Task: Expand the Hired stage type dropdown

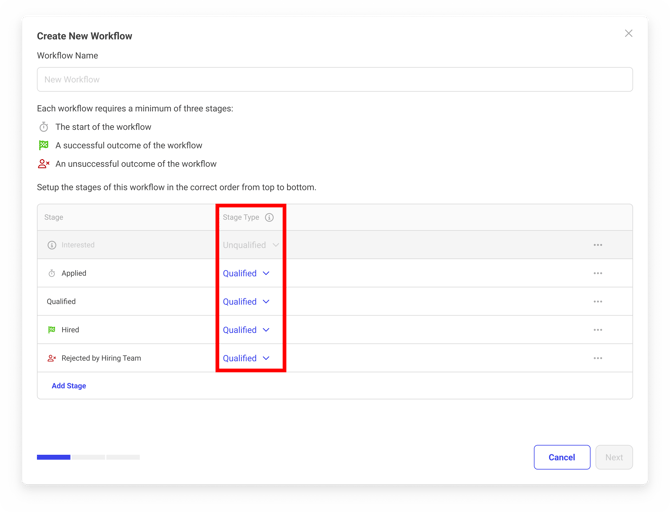Action: click(x=246, y=329)
